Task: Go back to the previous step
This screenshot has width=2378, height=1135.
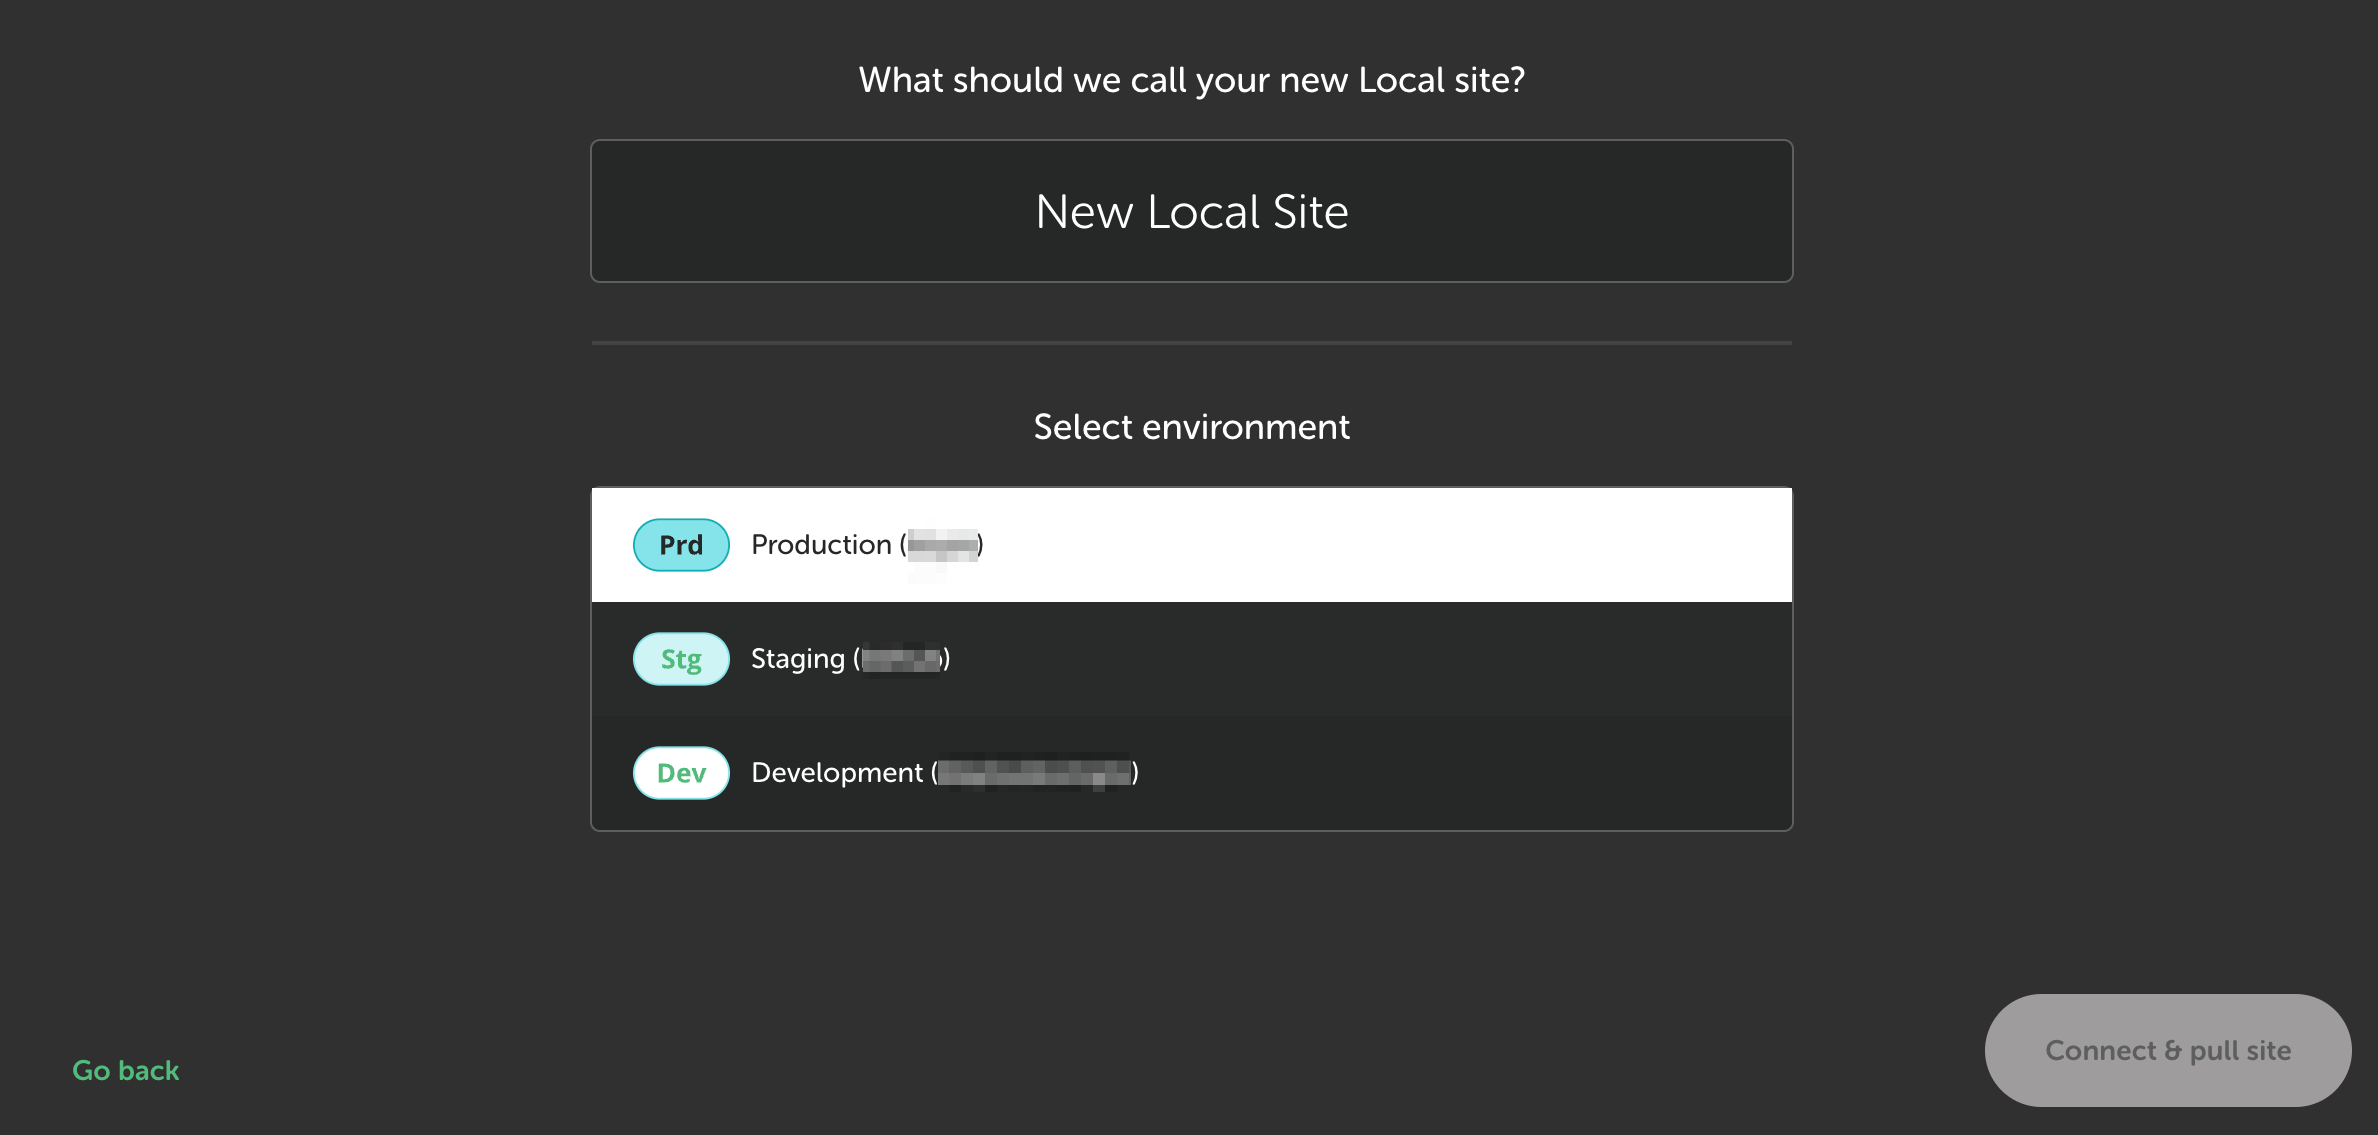Action: (125, 1070)
